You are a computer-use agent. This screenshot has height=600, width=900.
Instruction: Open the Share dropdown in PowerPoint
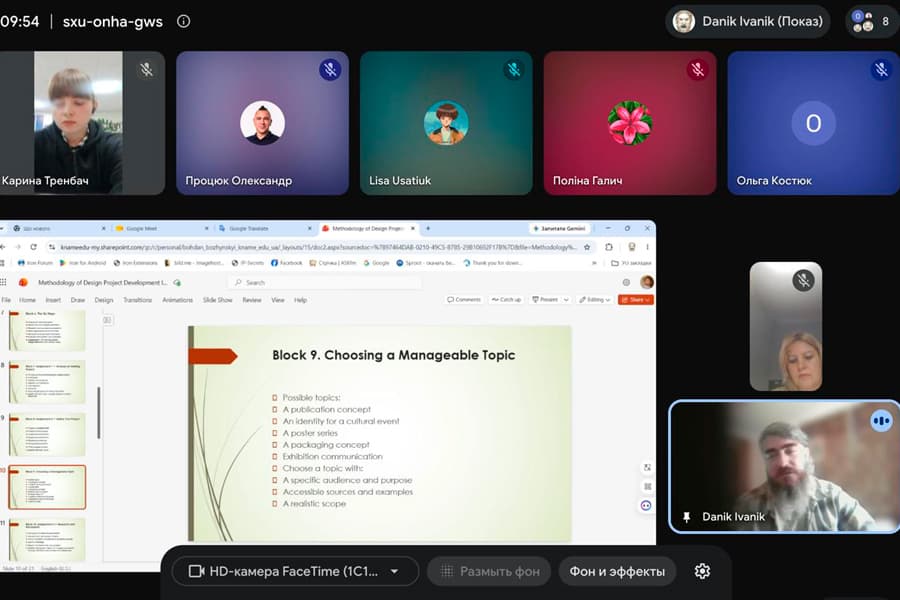[636, 300]
